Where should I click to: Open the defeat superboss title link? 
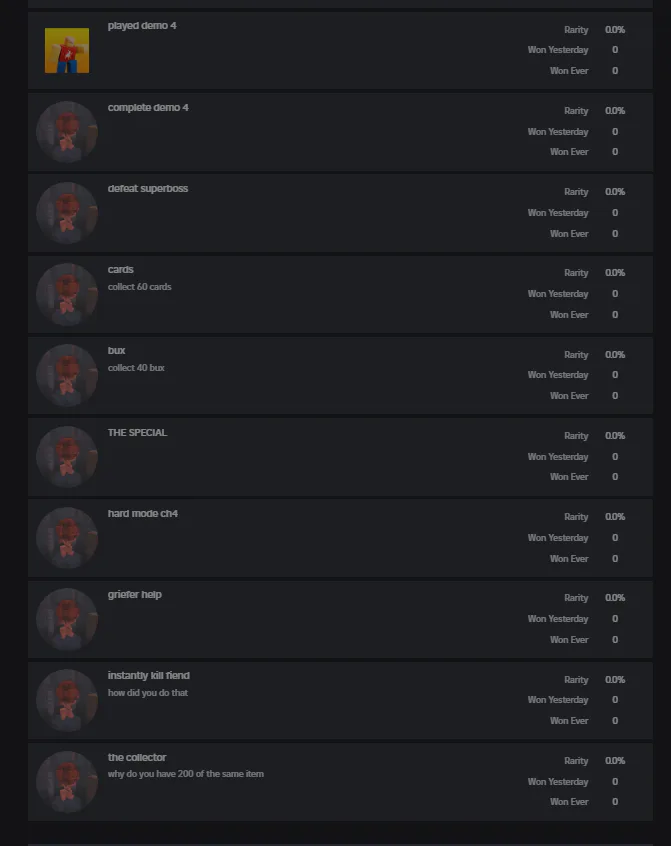click(148, 188)
